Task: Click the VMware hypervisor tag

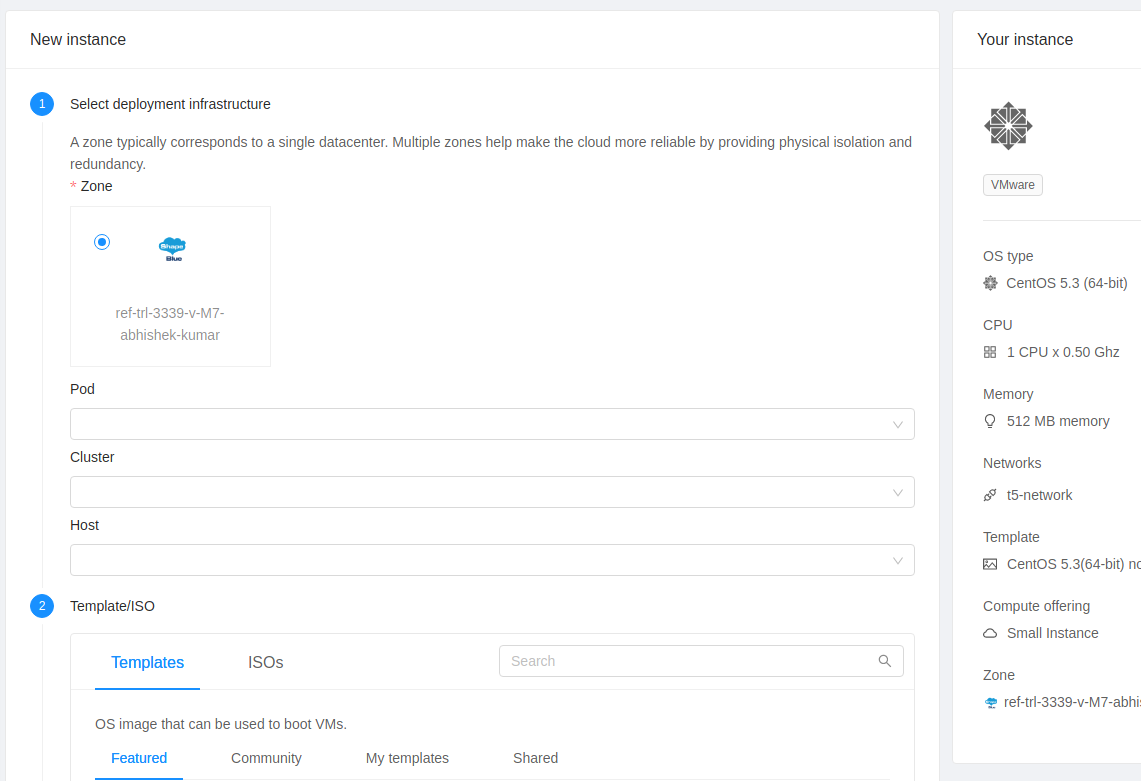Action: [x=1012, y=185]
